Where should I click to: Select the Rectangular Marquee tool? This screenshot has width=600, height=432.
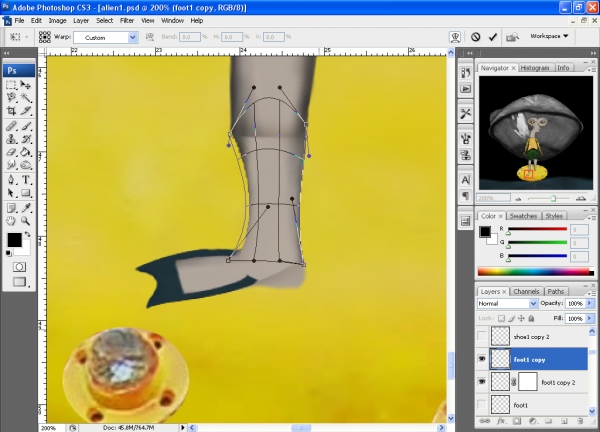tap(11, 85)
